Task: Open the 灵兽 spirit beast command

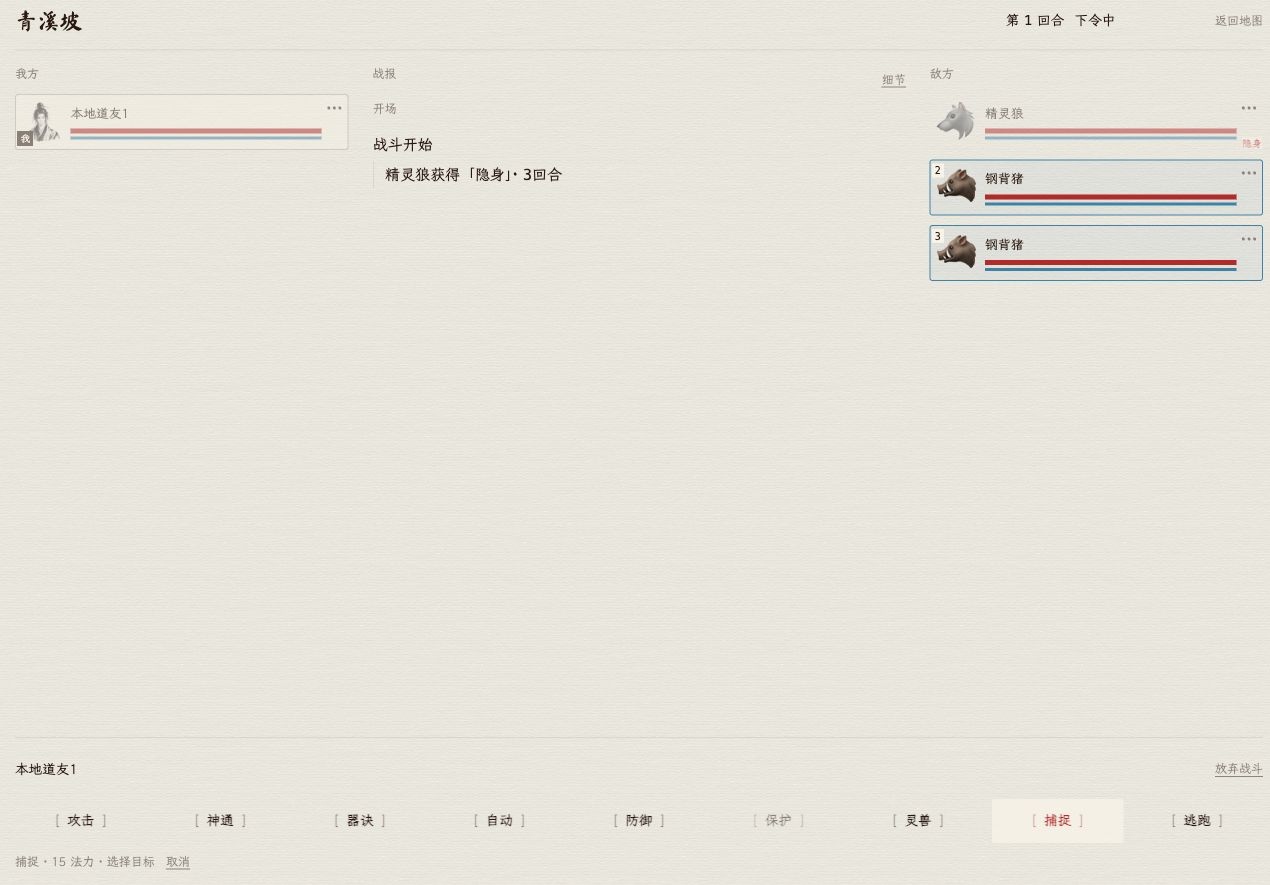Action: (918, 820)
